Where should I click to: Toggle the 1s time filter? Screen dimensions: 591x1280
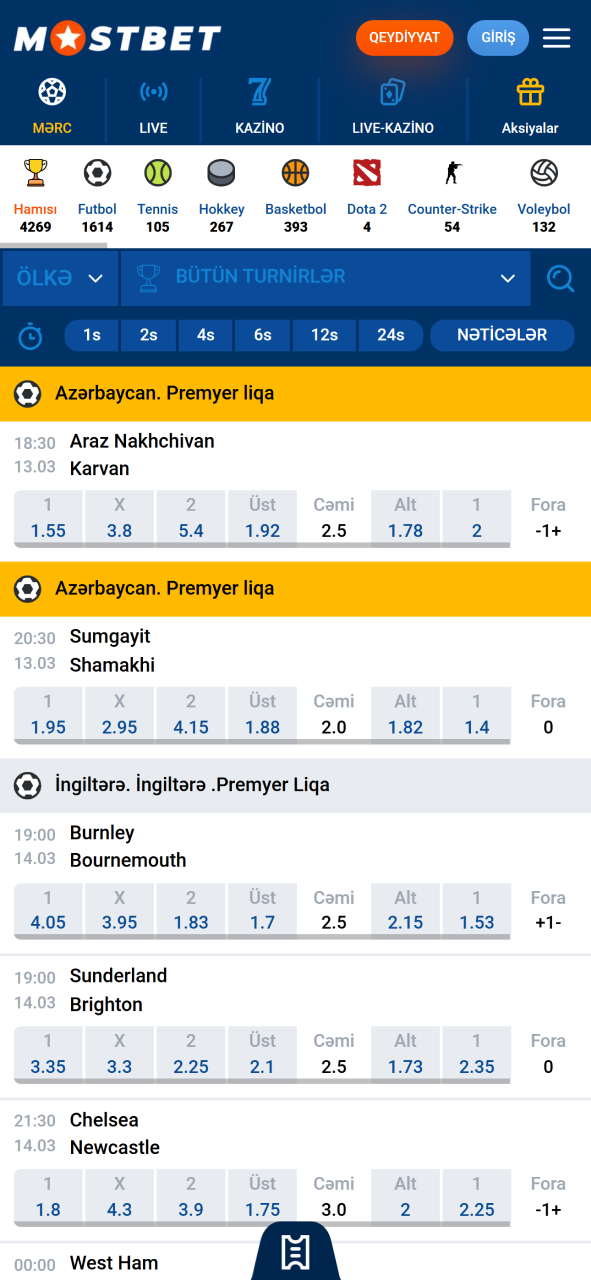(91, 336)
